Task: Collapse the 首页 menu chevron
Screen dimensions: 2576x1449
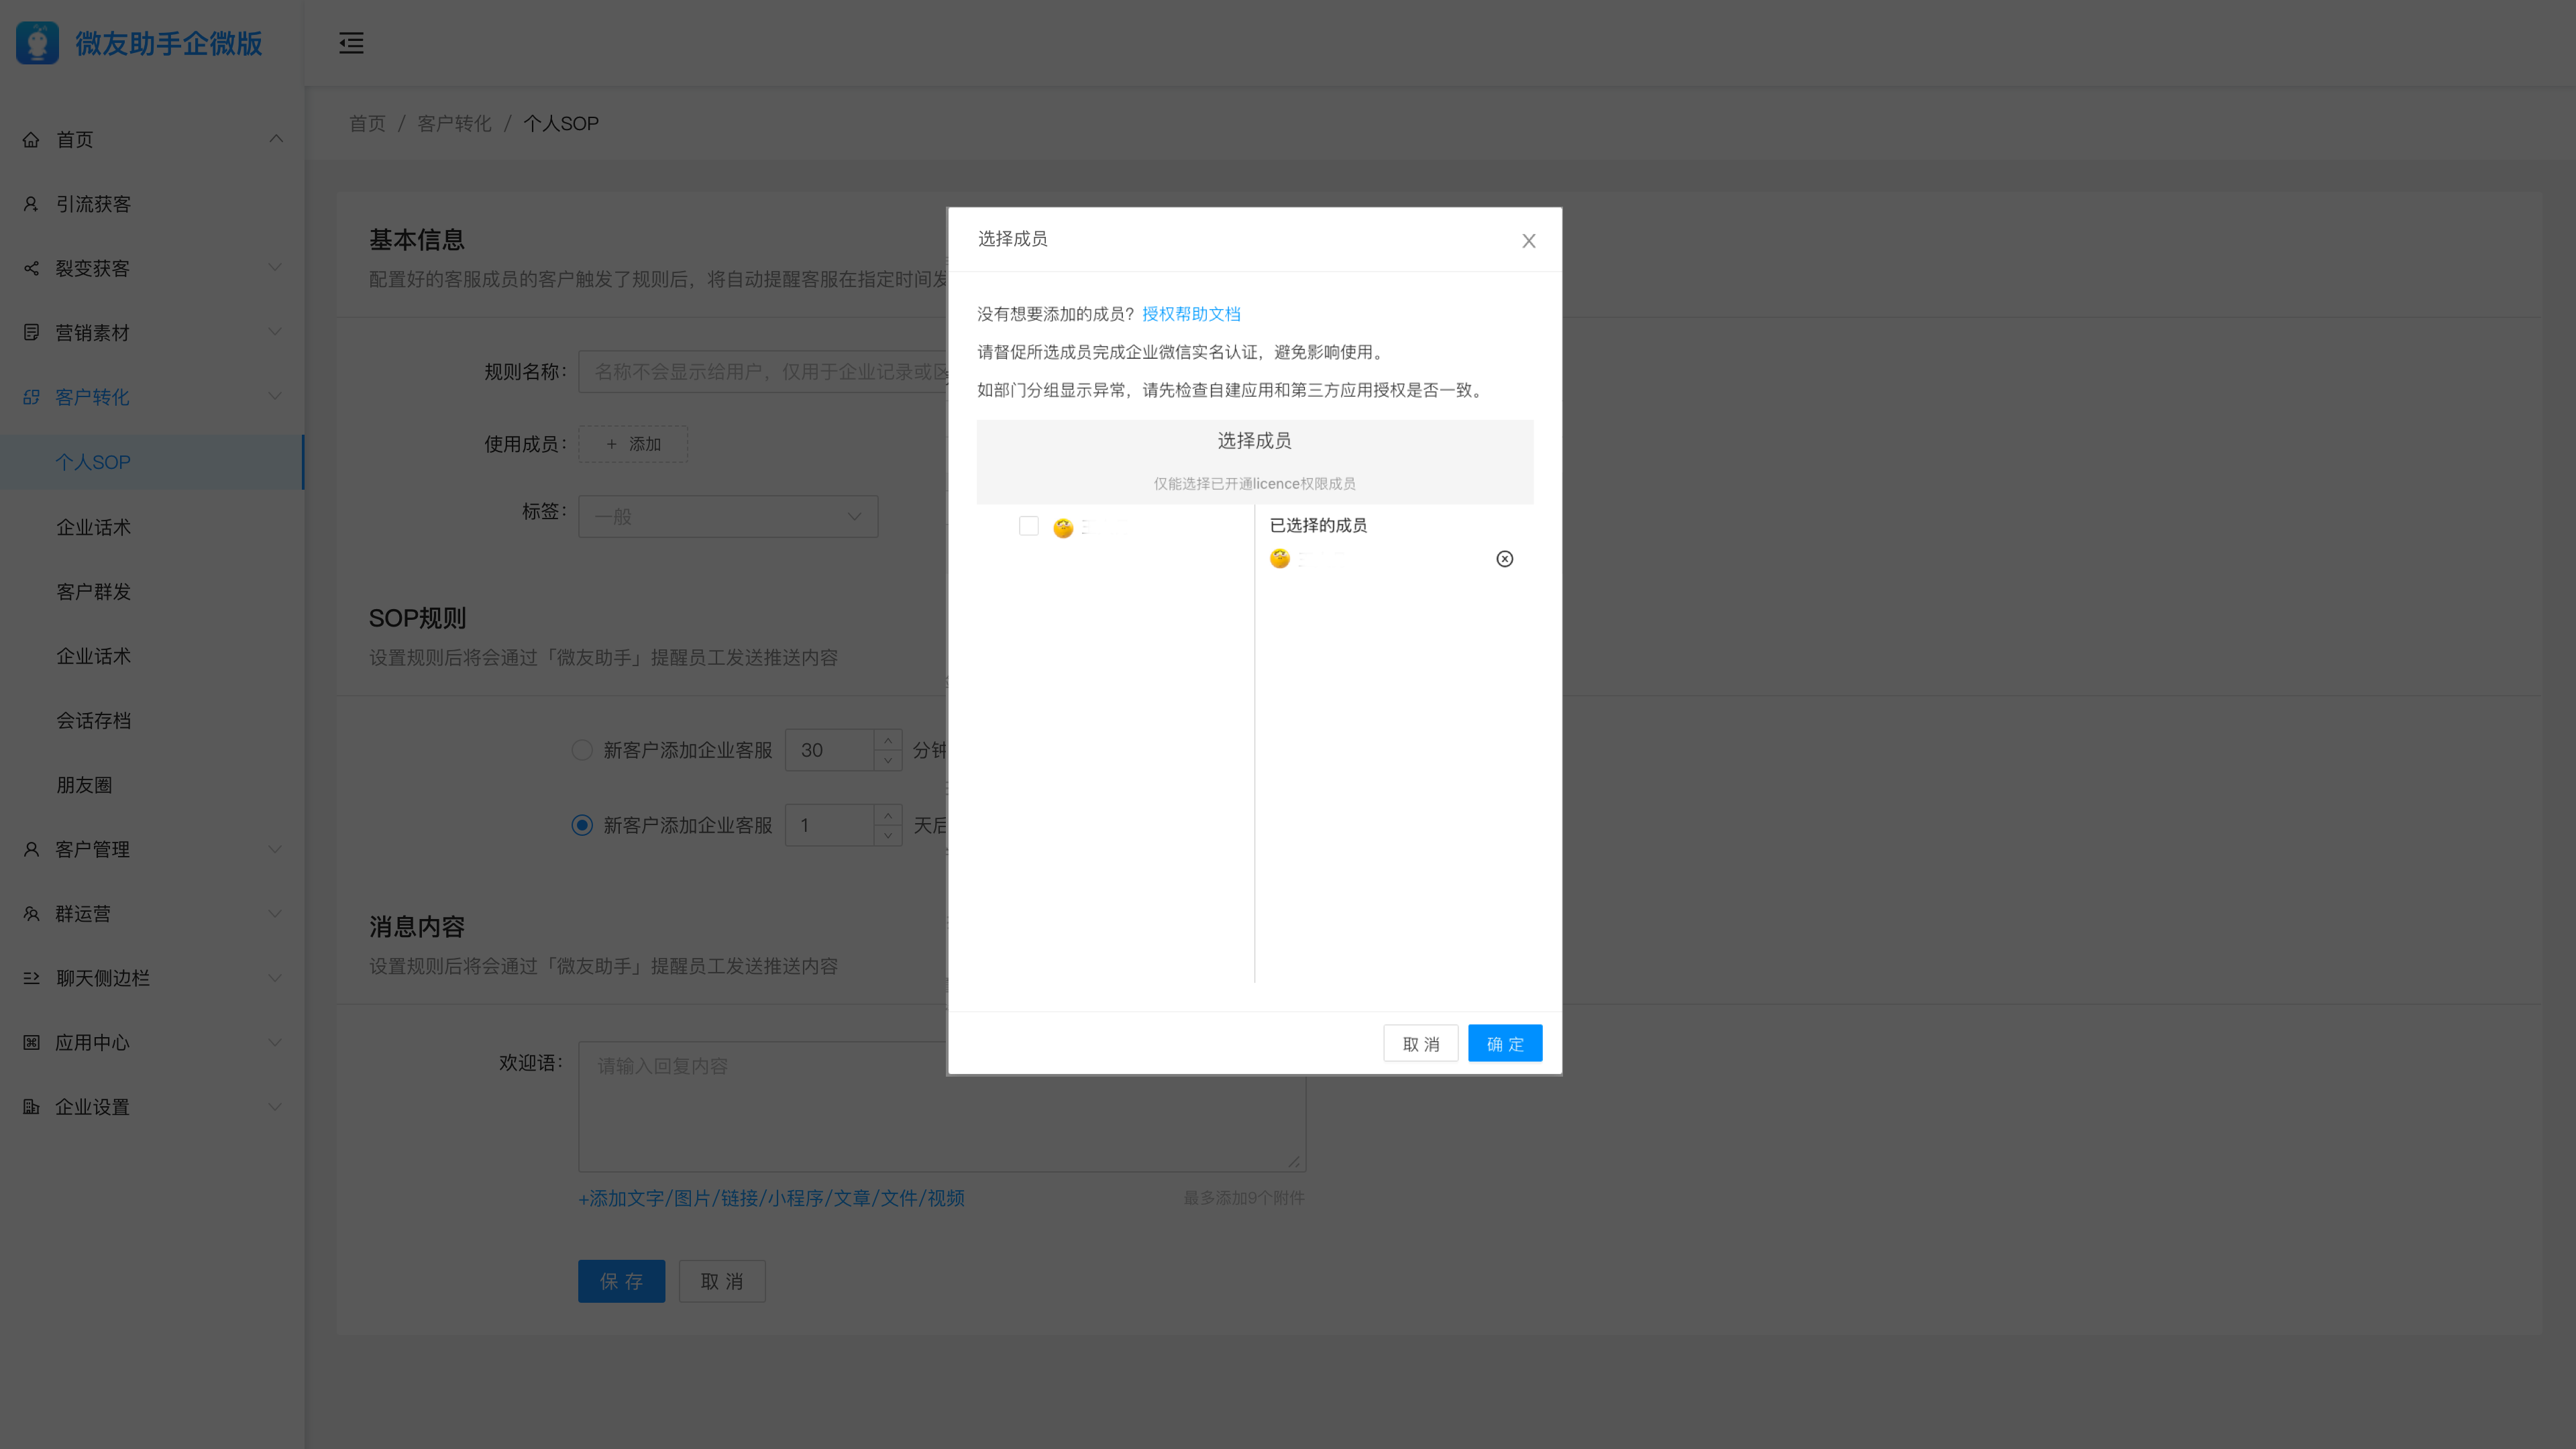Action: pyautogui.click(x=275, y=139)
